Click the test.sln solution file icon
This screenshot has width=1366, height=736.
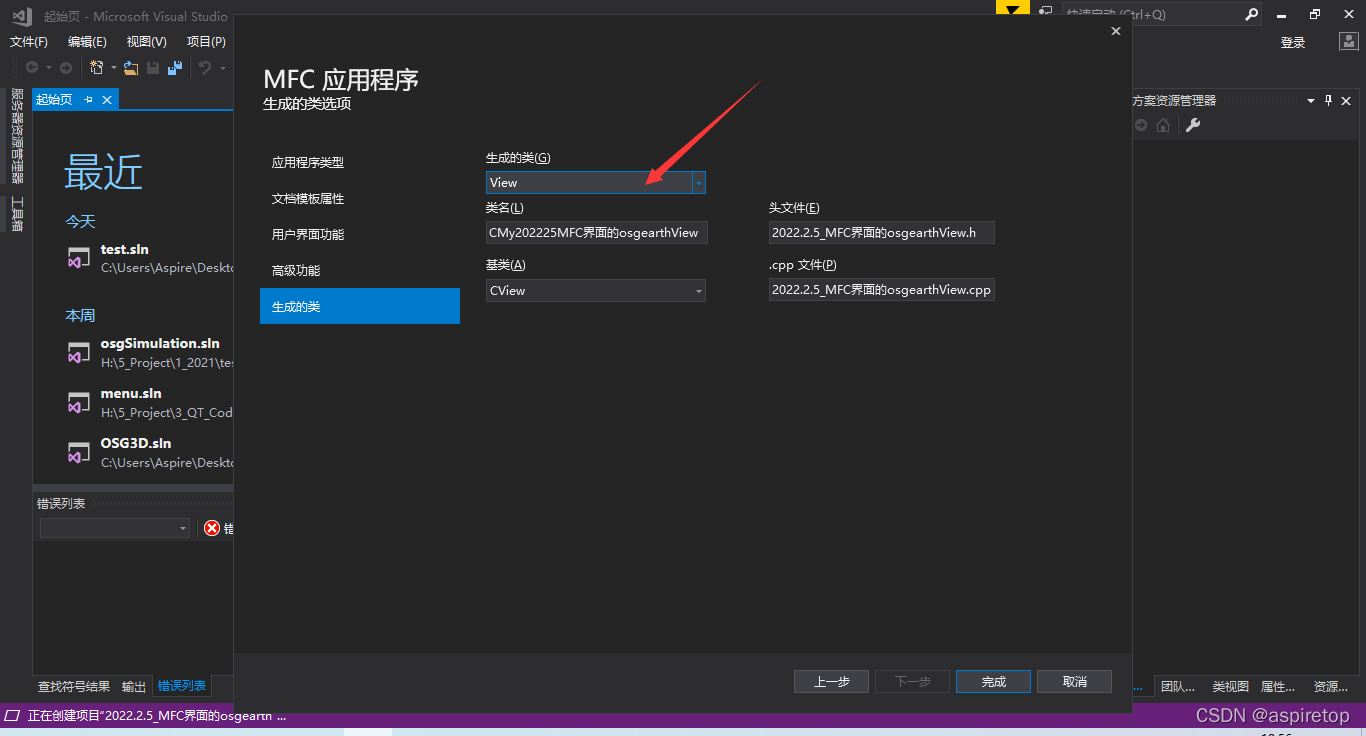click(x=79, y=258)
